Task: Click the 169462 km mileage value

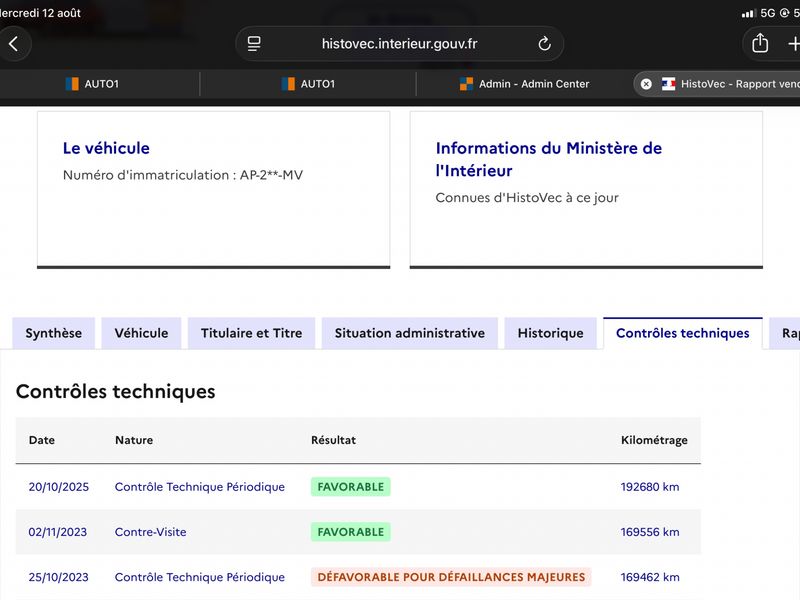Action: tap(650, 577)
